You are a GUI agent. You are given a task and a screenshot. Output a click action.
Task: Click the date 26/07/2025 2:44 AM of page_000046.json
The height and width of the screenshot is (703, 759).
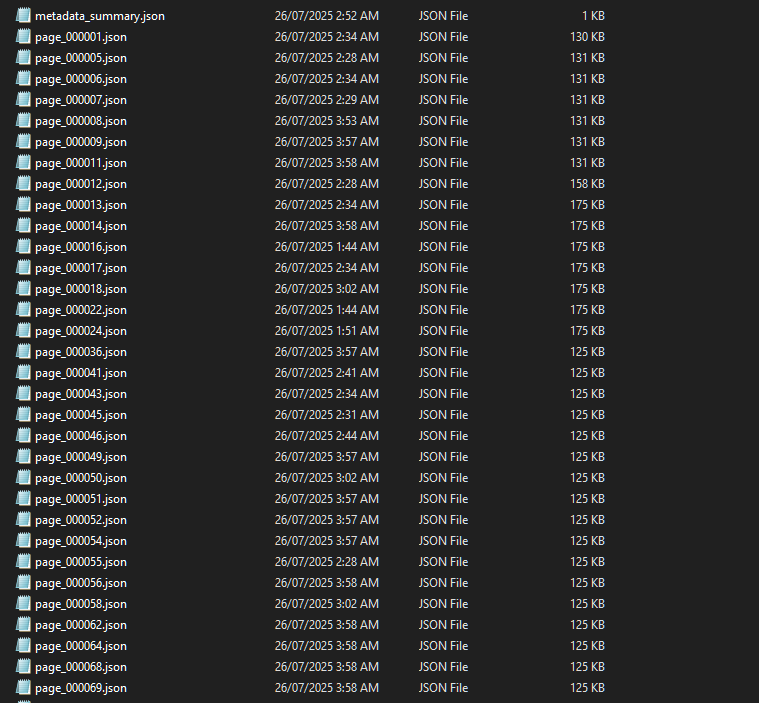327,436
